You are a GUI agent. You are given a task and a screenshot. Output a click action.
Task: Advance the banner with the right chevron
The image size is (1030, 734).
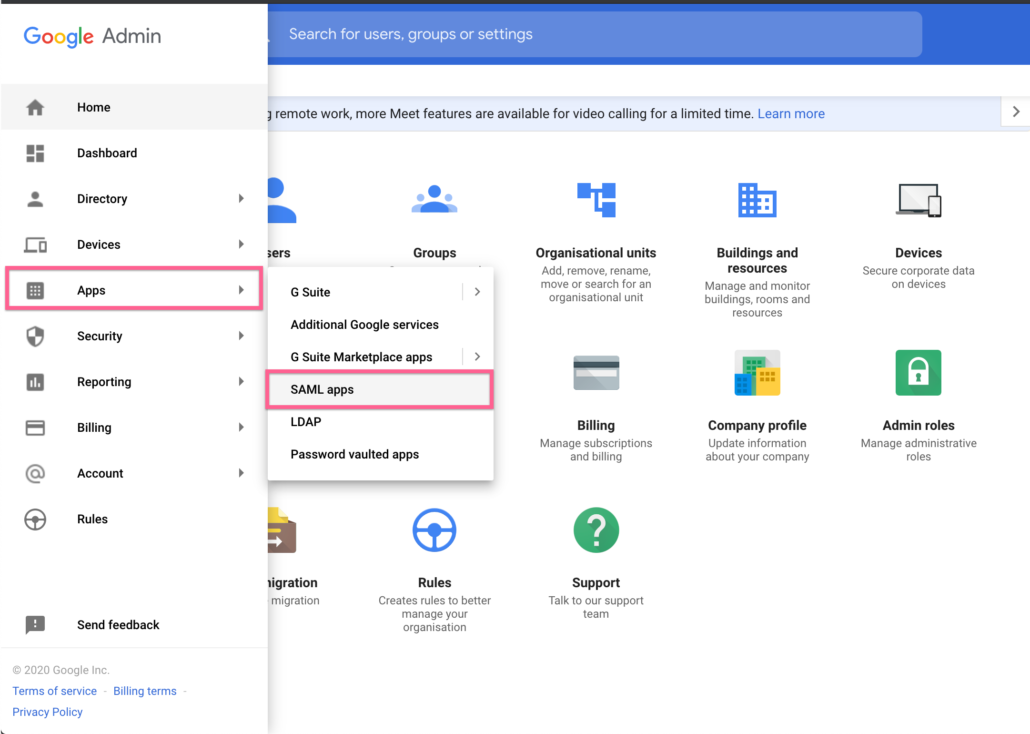(x=1016, y=112)
